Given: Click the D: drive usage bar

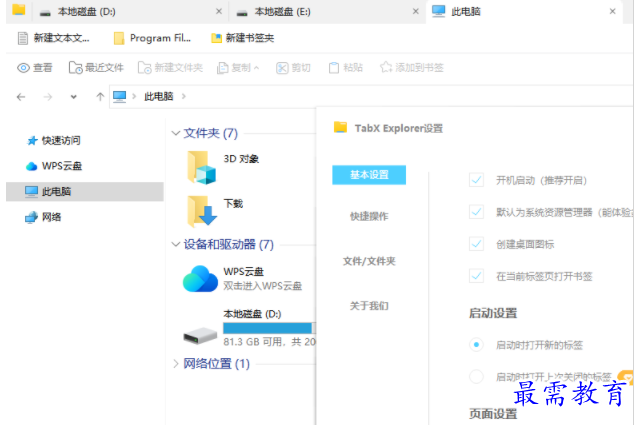Looking at the screenshot, I should [269, 328].
